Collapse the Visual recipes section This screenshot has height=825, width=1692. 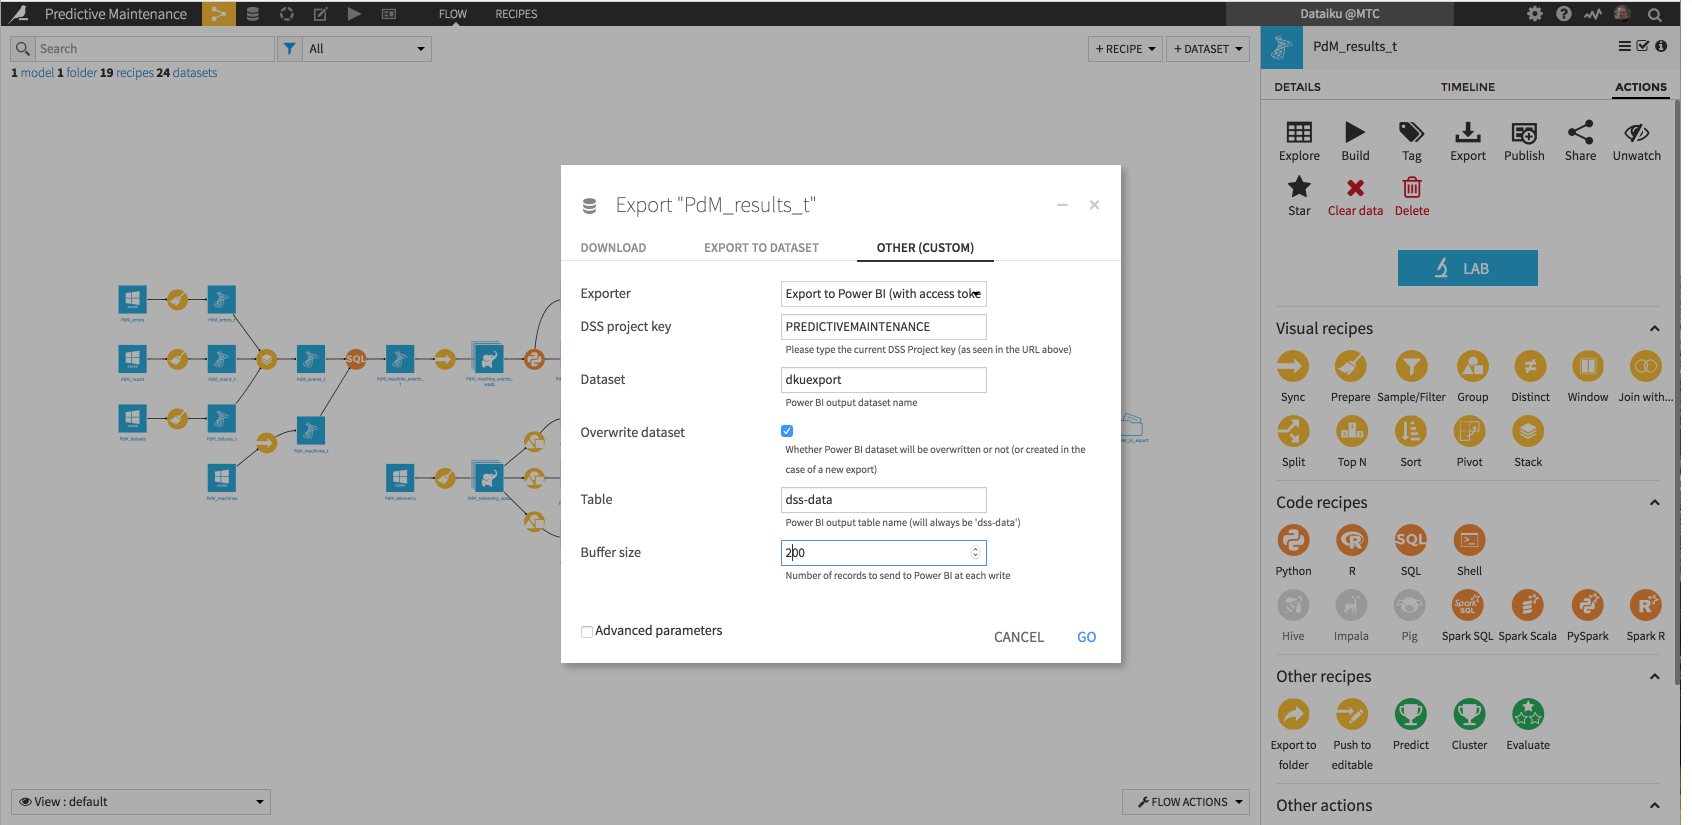pyautogui.click(x=1654, y=329)
